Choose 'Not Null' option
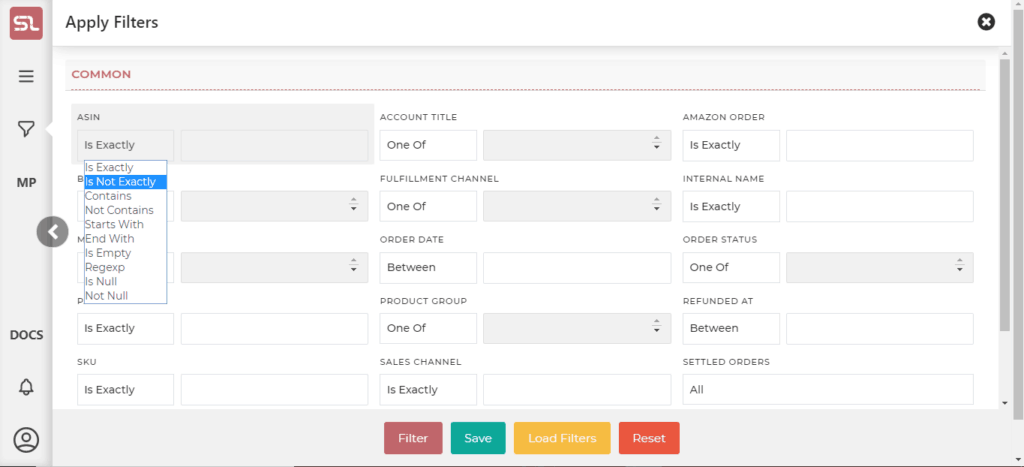 click(125, 296)
